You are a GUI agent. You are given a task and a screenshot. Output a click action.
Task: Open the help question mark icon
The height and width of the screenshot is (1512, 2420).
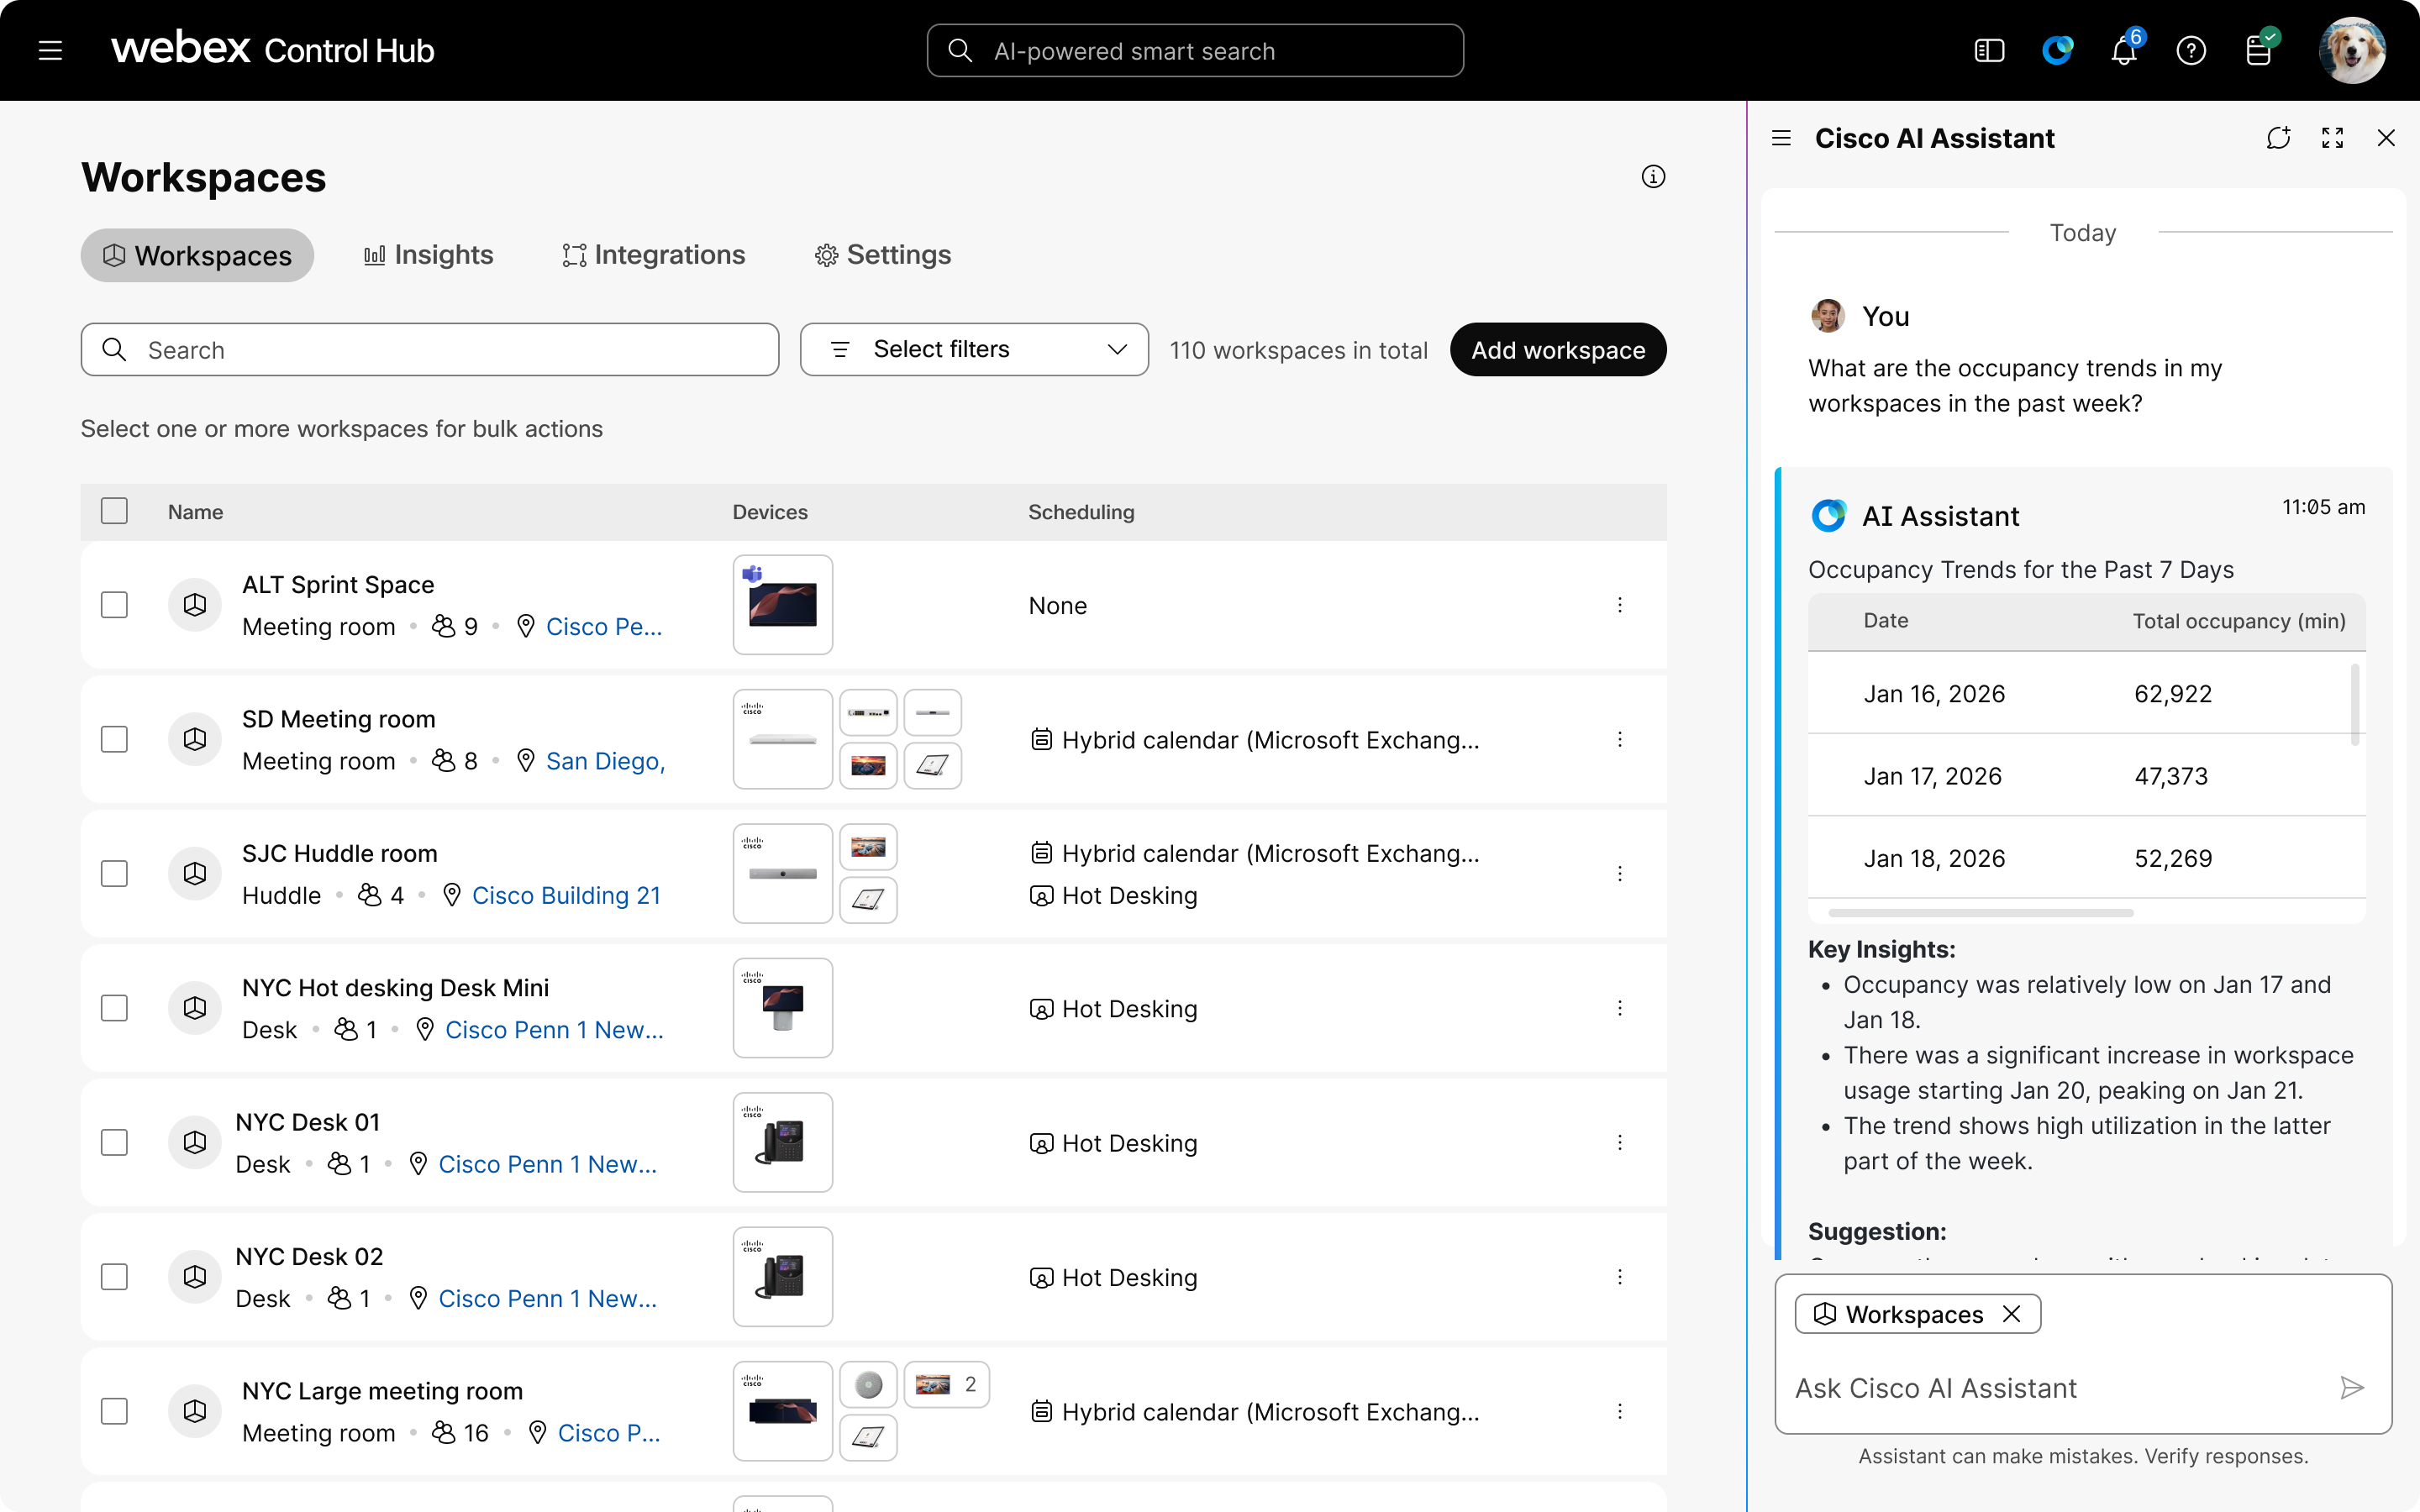click(2191, 50)
